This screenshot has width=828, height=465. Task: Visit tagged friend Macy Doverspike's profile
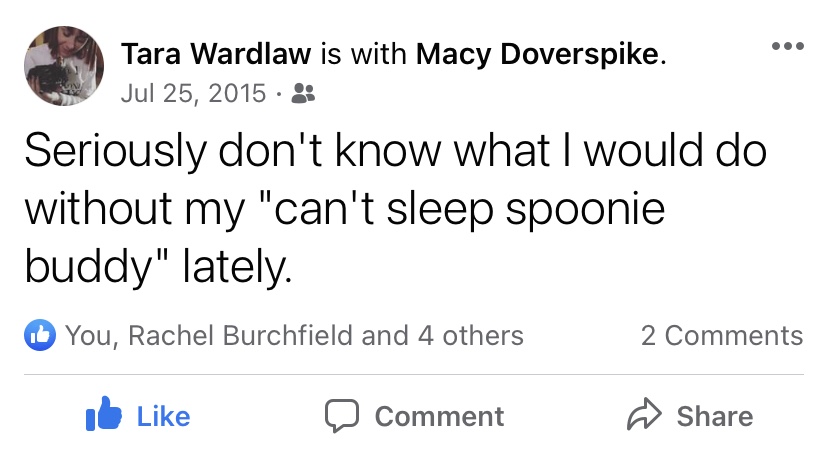(537, 54)
